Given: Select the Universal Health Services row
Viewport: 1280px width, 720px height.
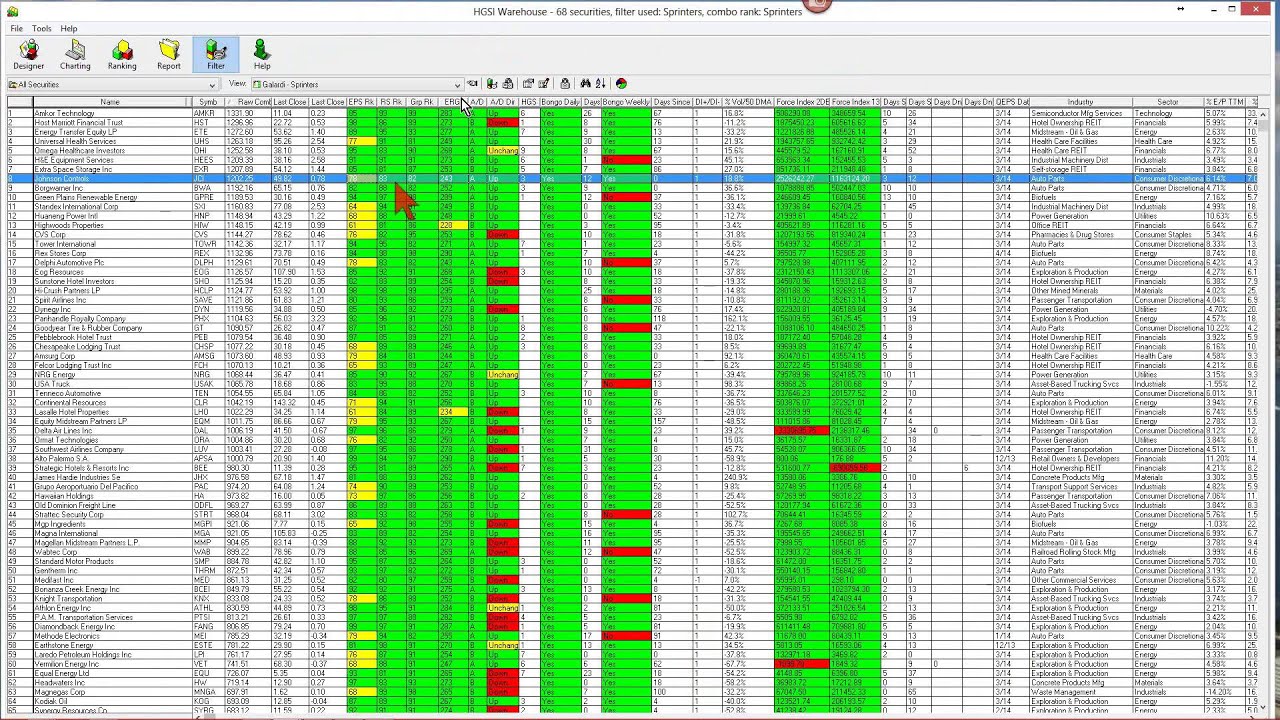Looking at the screenshot, I should coord(632,141).
